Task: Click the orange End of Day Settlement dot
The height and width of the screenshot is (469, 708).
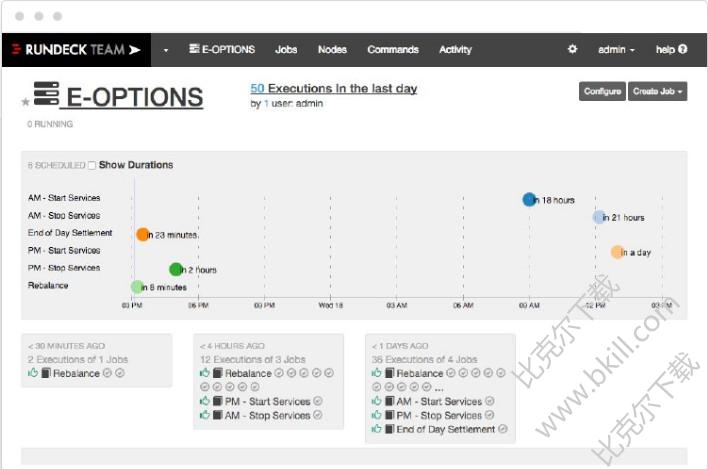Action: [x=143, y=234]
